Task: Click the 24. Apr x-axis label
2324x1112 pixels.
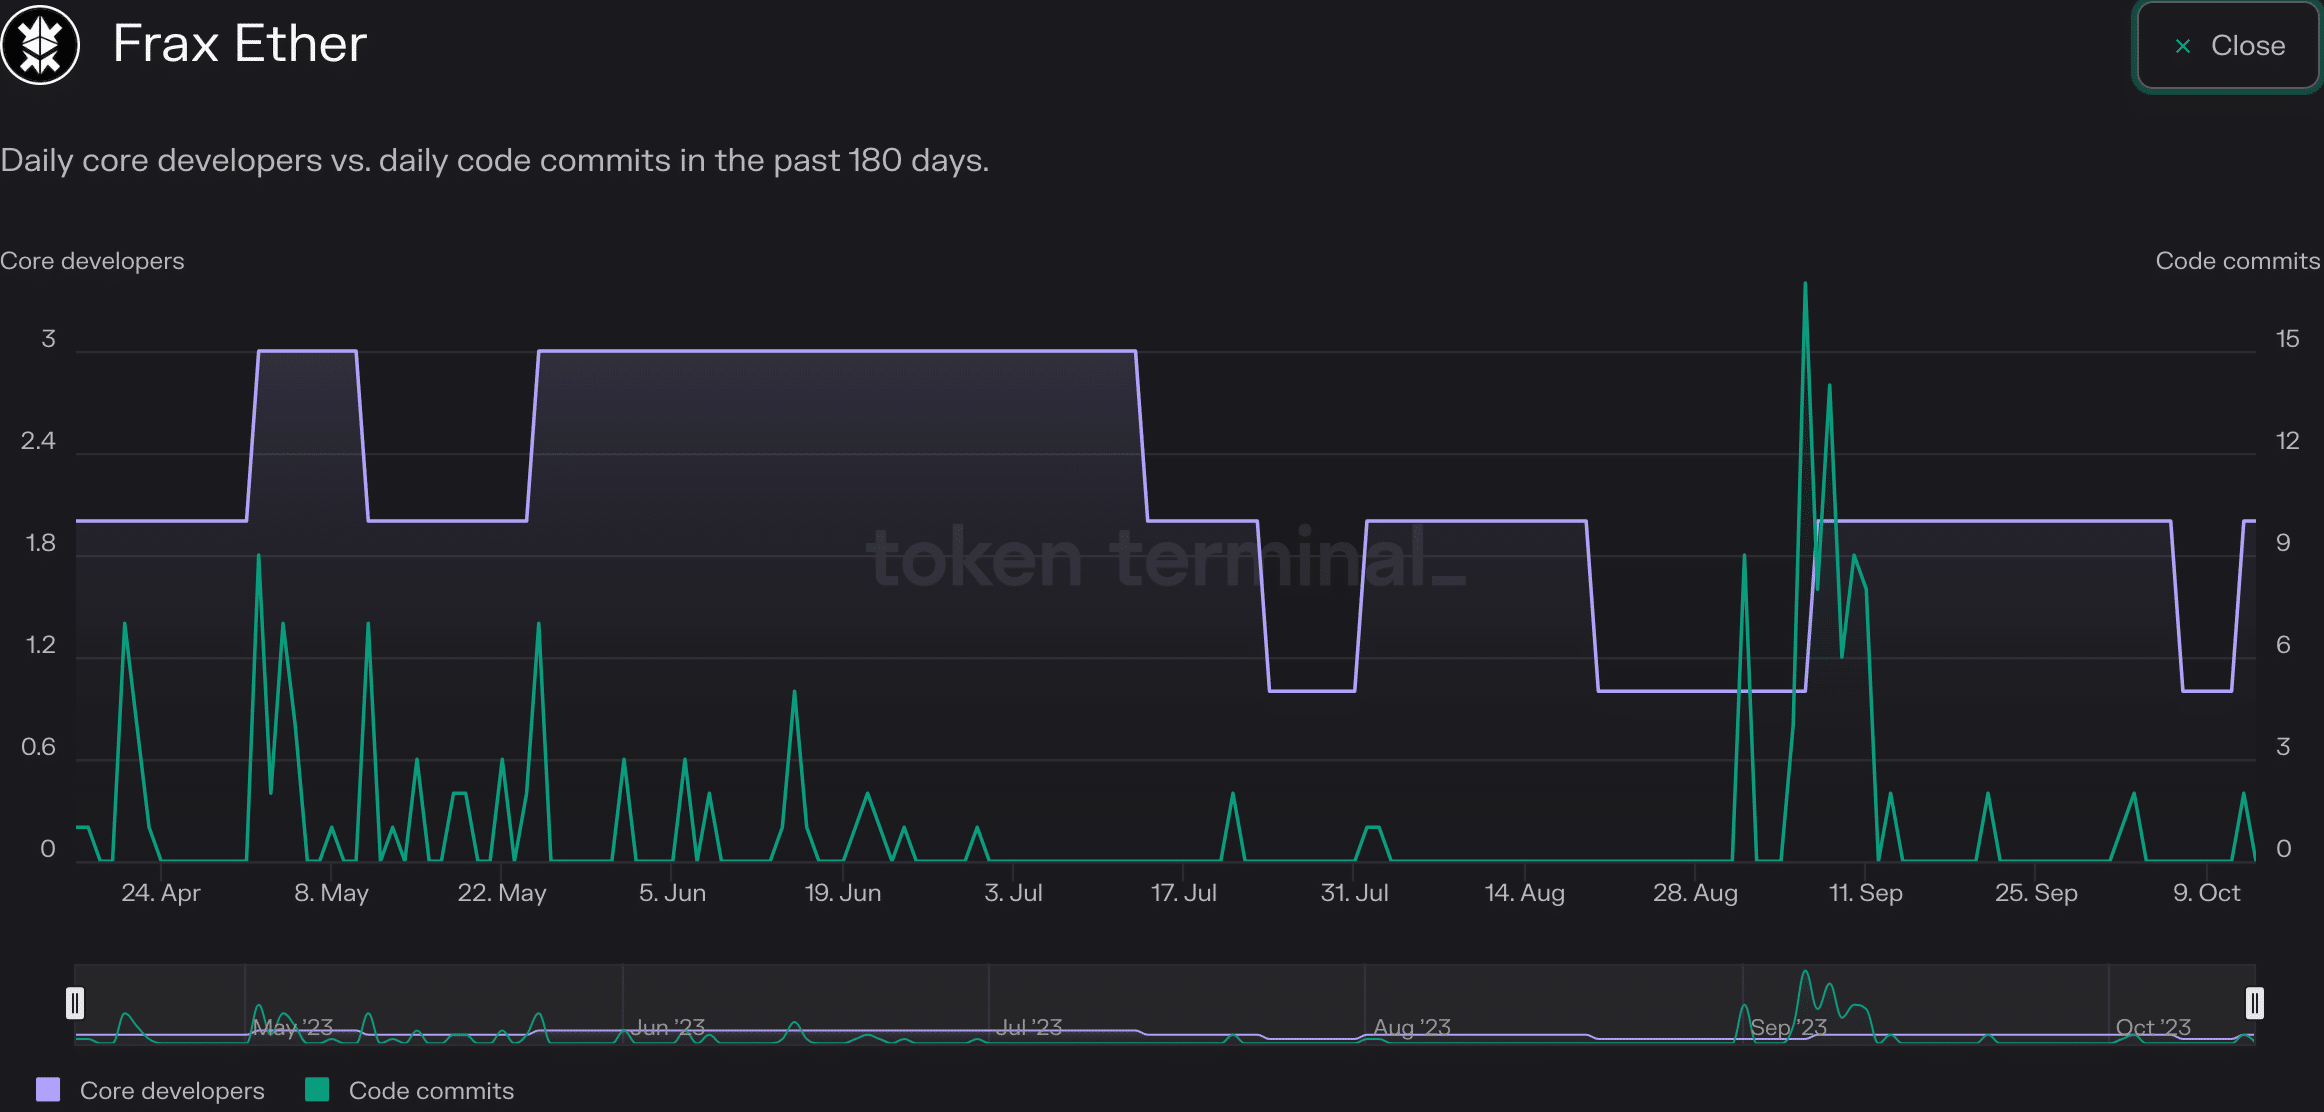Action: 160,893
